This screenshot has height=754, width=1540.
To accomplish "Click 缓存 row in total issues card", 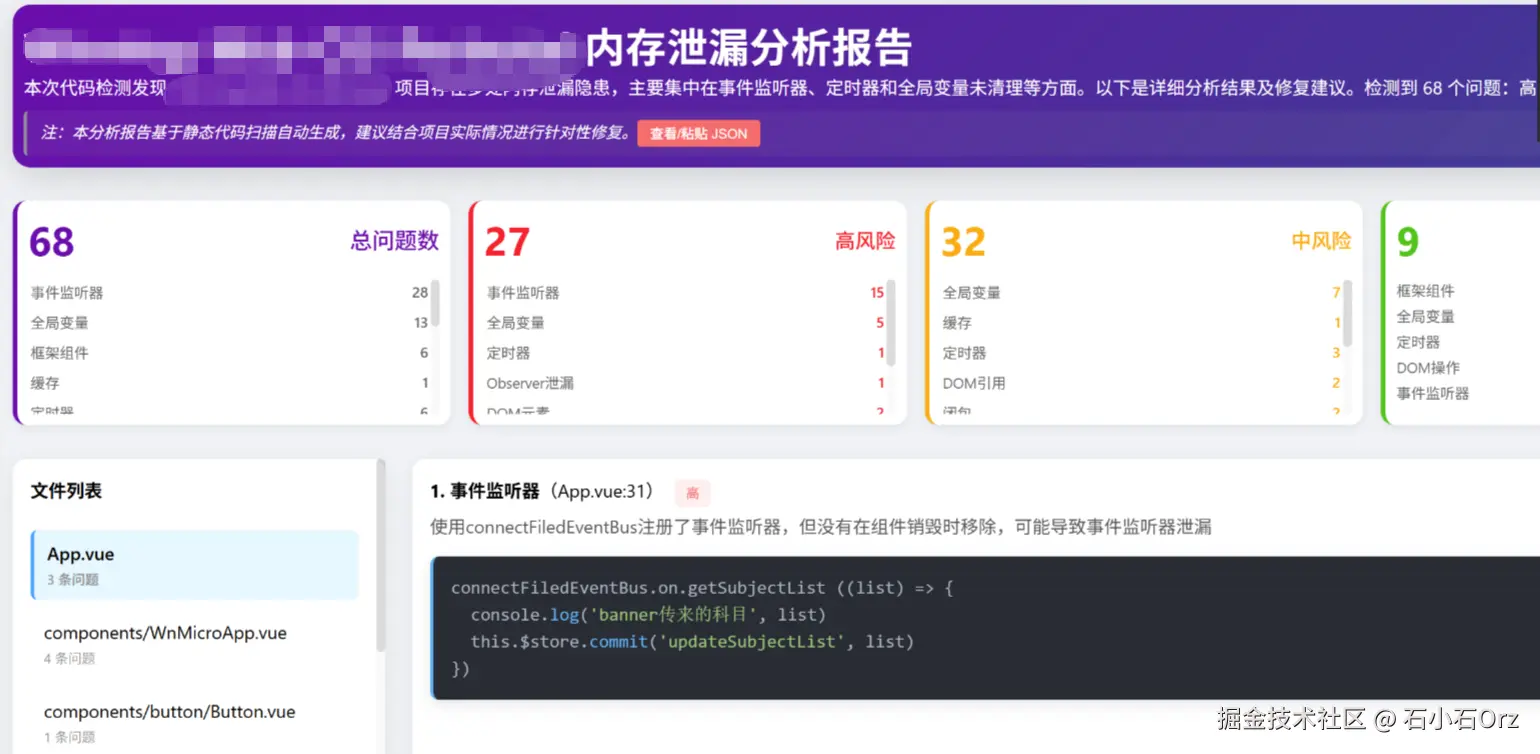I will point(229,383).
